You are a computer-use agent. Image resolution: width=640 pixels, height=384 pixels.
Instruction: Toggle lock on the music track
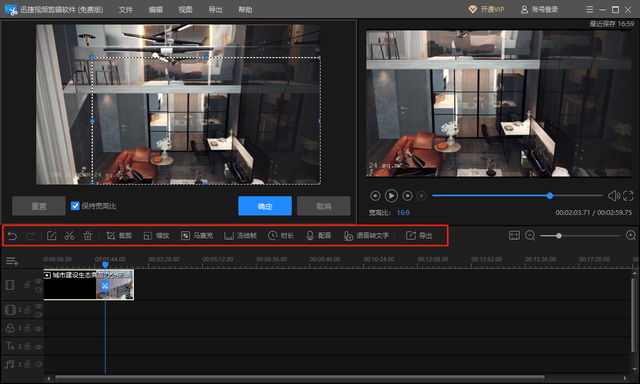[27, 364]
